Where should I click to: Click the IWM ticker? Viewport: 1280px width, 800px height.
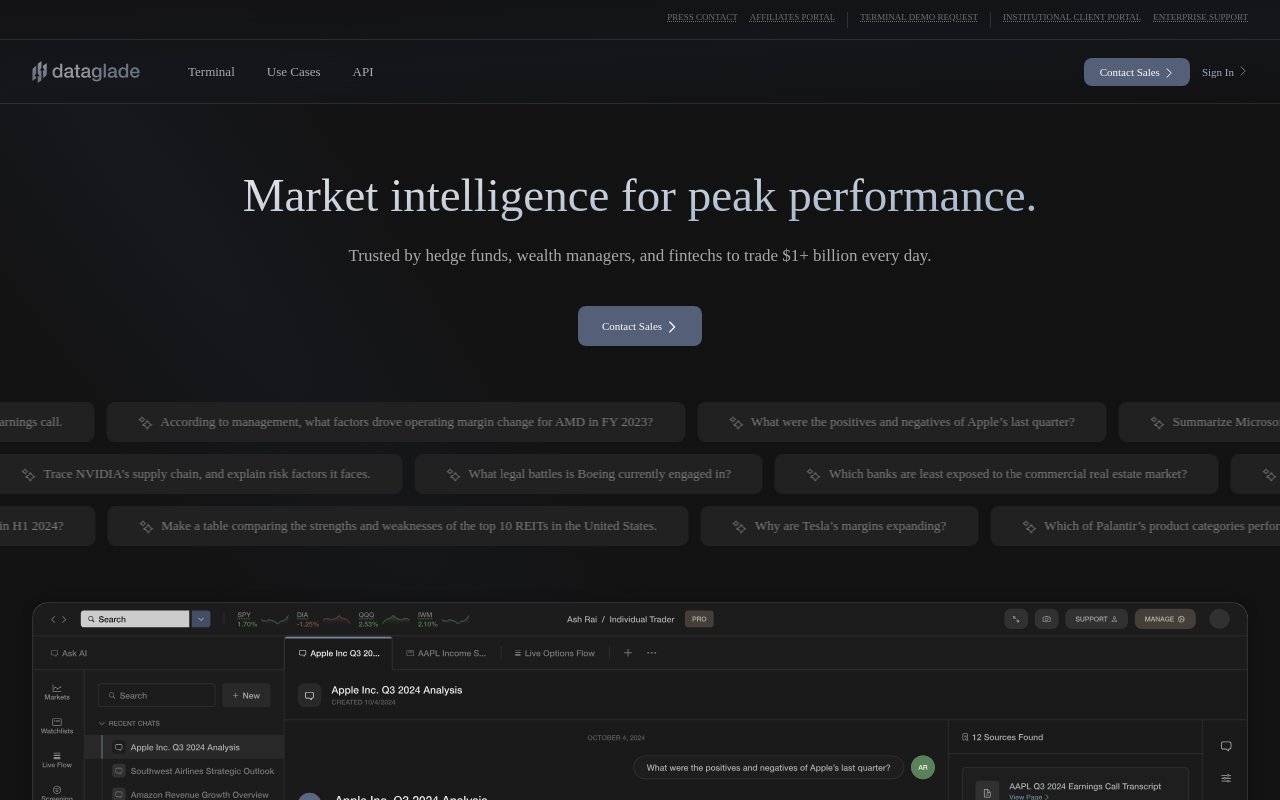[443, 619]
